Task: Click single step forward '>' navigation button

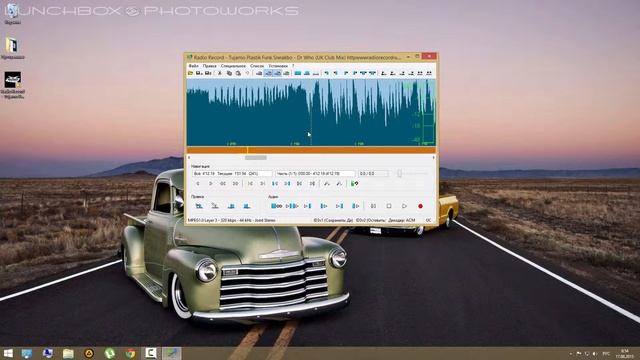Action: tap(211, 184)
